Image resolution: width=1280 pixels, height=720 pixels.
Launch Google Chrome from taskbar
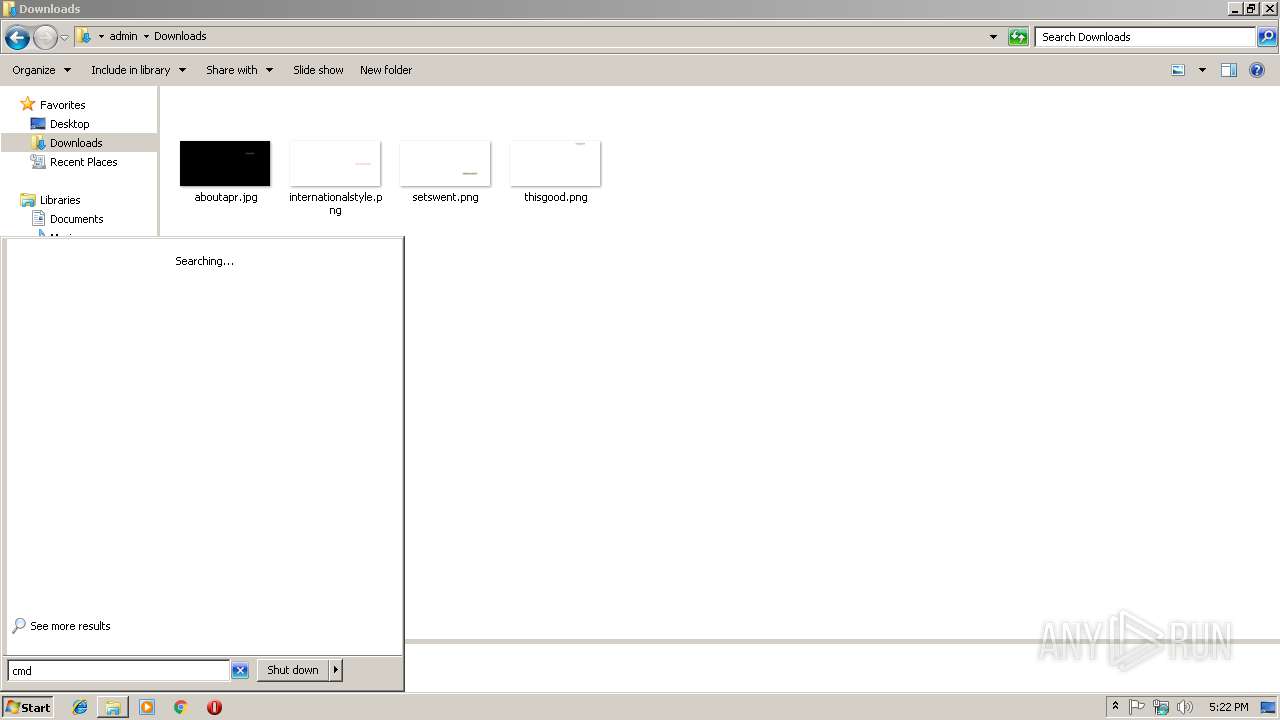coord(181,707)
